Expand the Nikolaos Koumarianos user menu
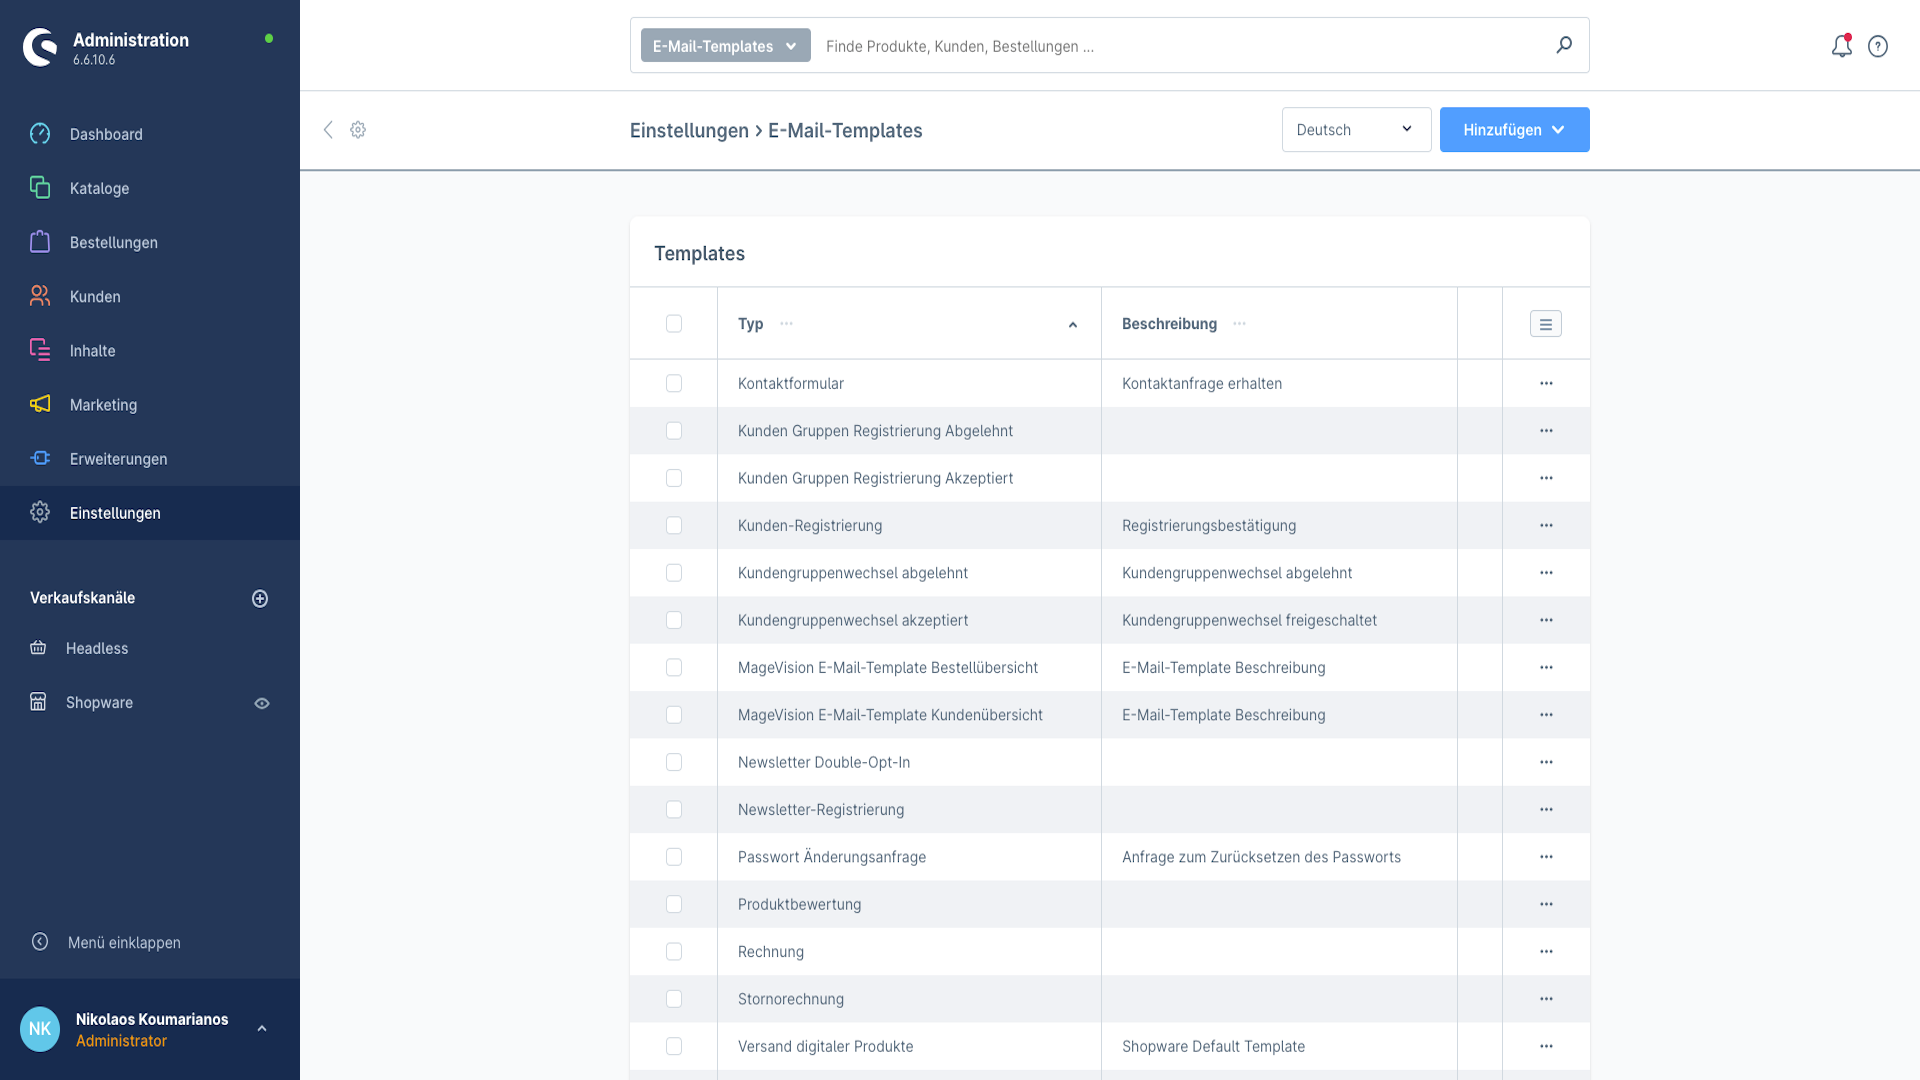Screen dimensions: 1920x1080 pyautogui.click(x=262, y=1029)
